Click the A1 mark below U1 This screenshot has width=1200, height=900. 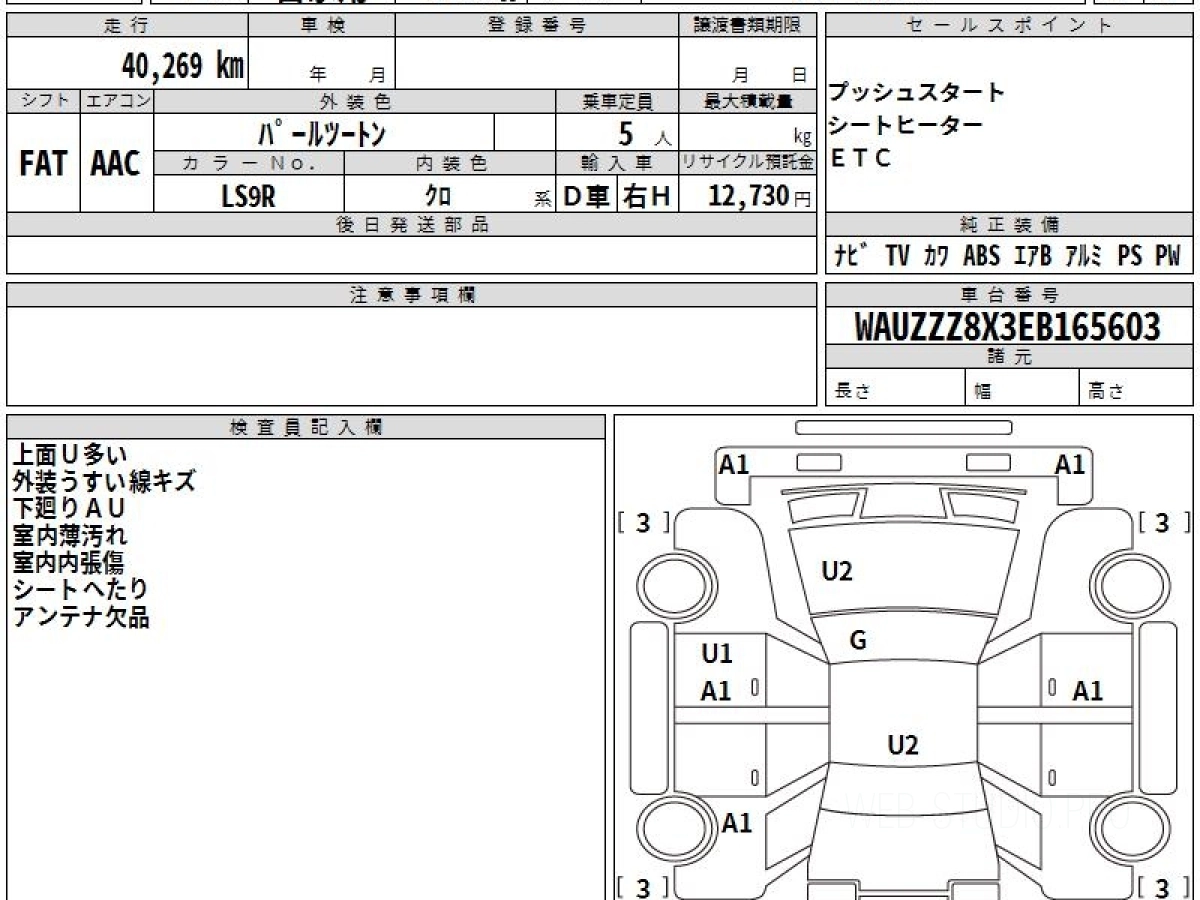(716, 691)
